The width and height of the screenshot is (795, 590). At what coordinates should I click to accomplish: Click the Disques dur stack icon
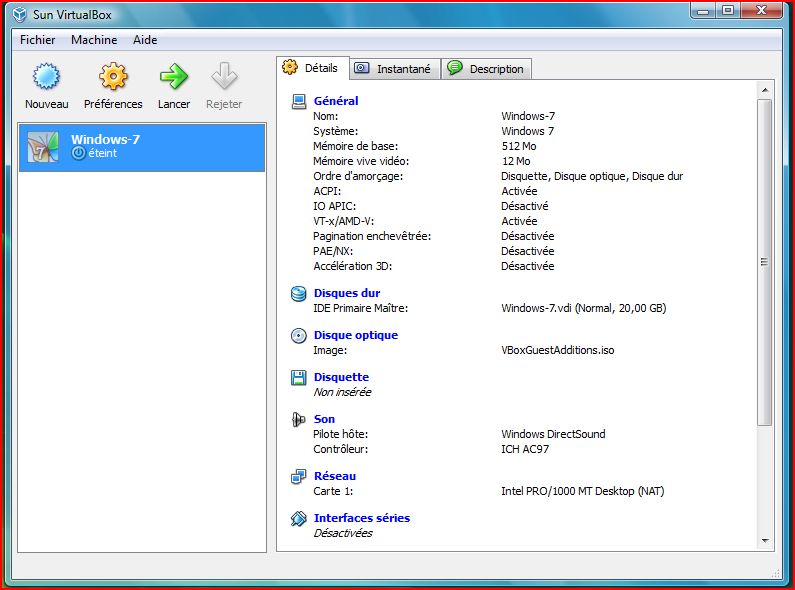[299, 293]
